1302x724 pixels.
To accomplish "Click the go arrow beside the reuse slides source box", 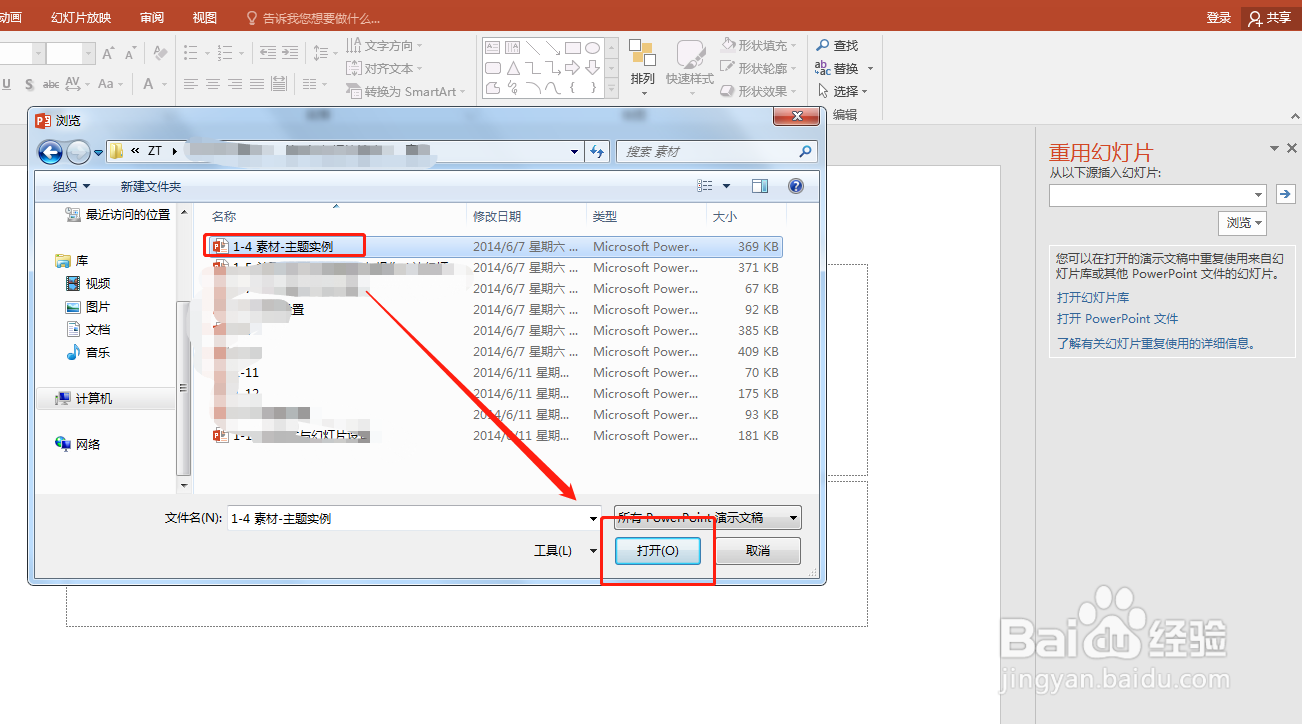I will (1286, 194).
